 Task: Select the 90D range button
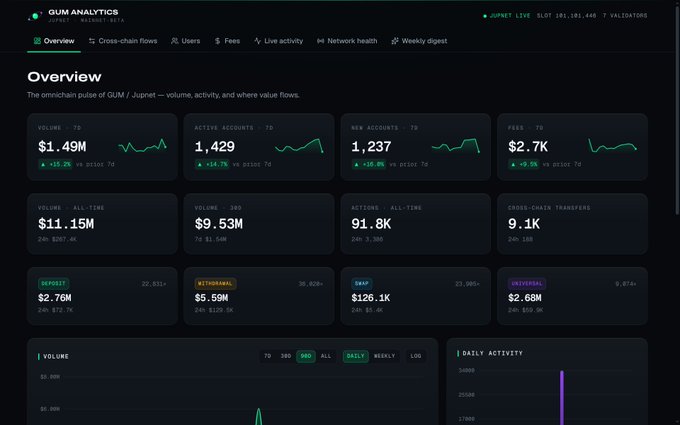(306, 356)
